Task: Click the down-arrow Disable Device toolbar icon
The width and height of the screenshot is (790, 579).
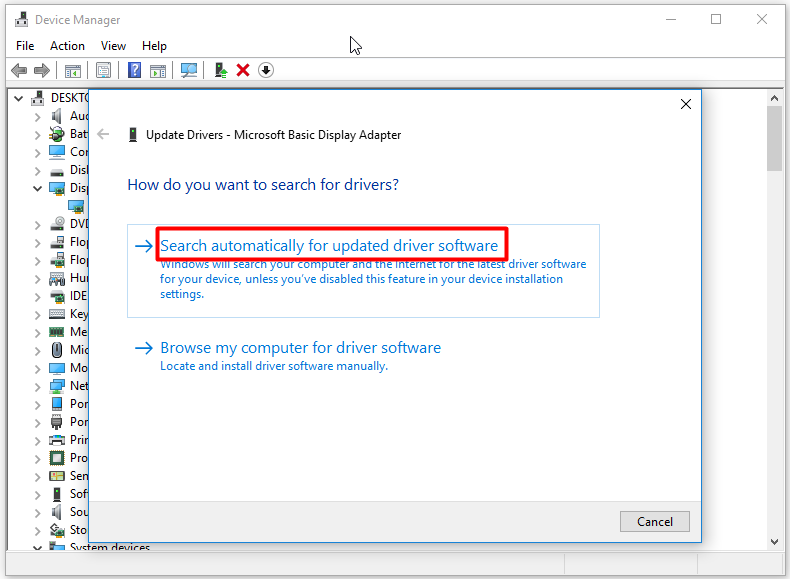Action: [x=266, y=70]
